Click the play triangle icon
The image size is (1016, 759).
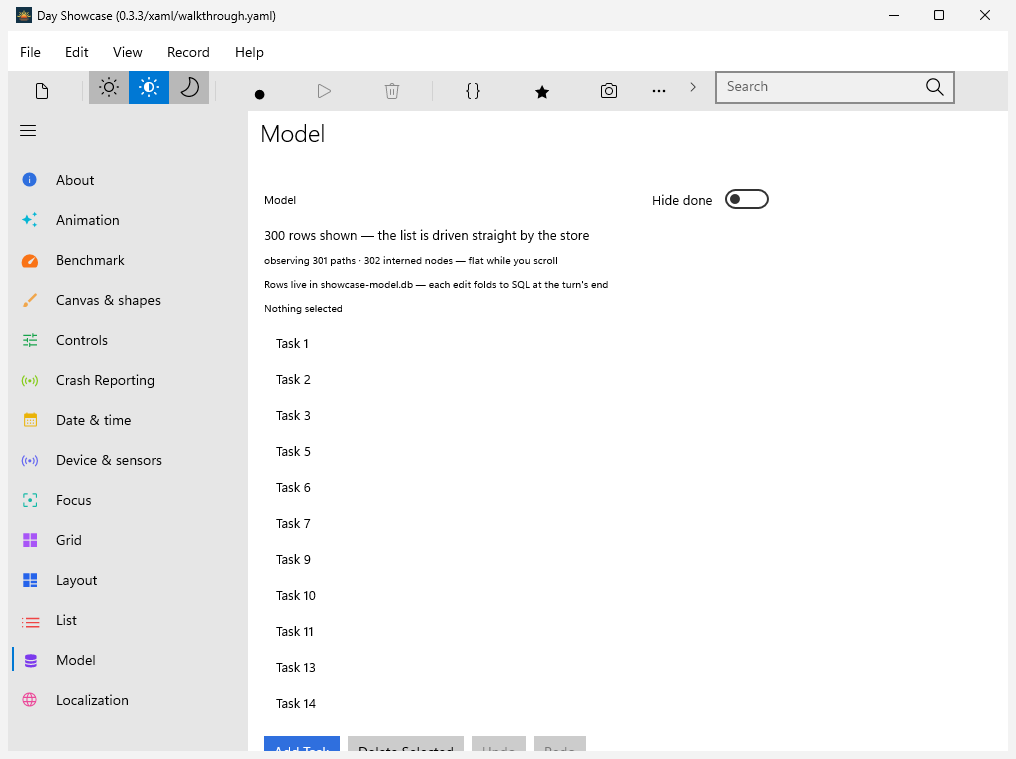point(325,91)
